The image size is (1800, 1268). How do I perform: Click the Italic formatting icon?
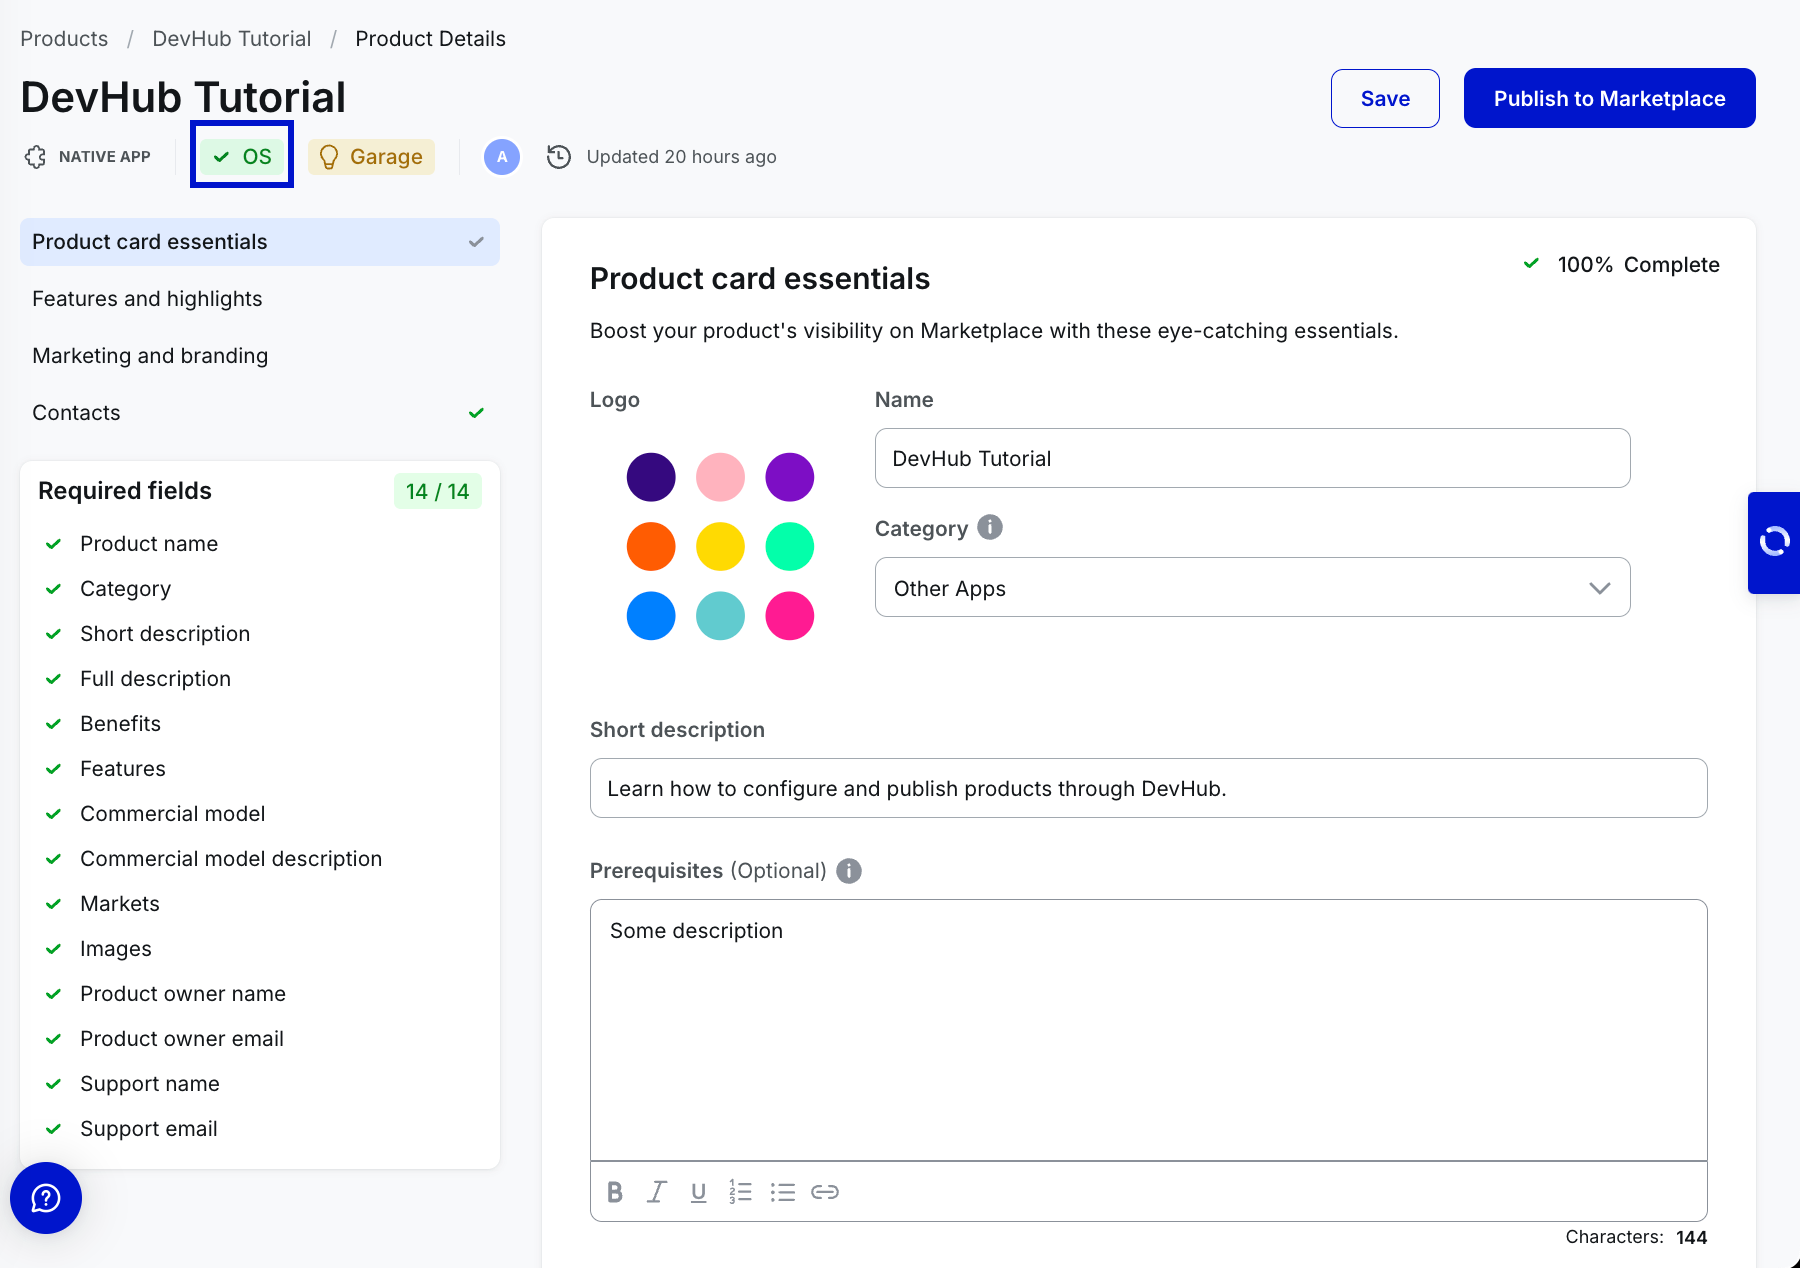tap(656, 1192)
